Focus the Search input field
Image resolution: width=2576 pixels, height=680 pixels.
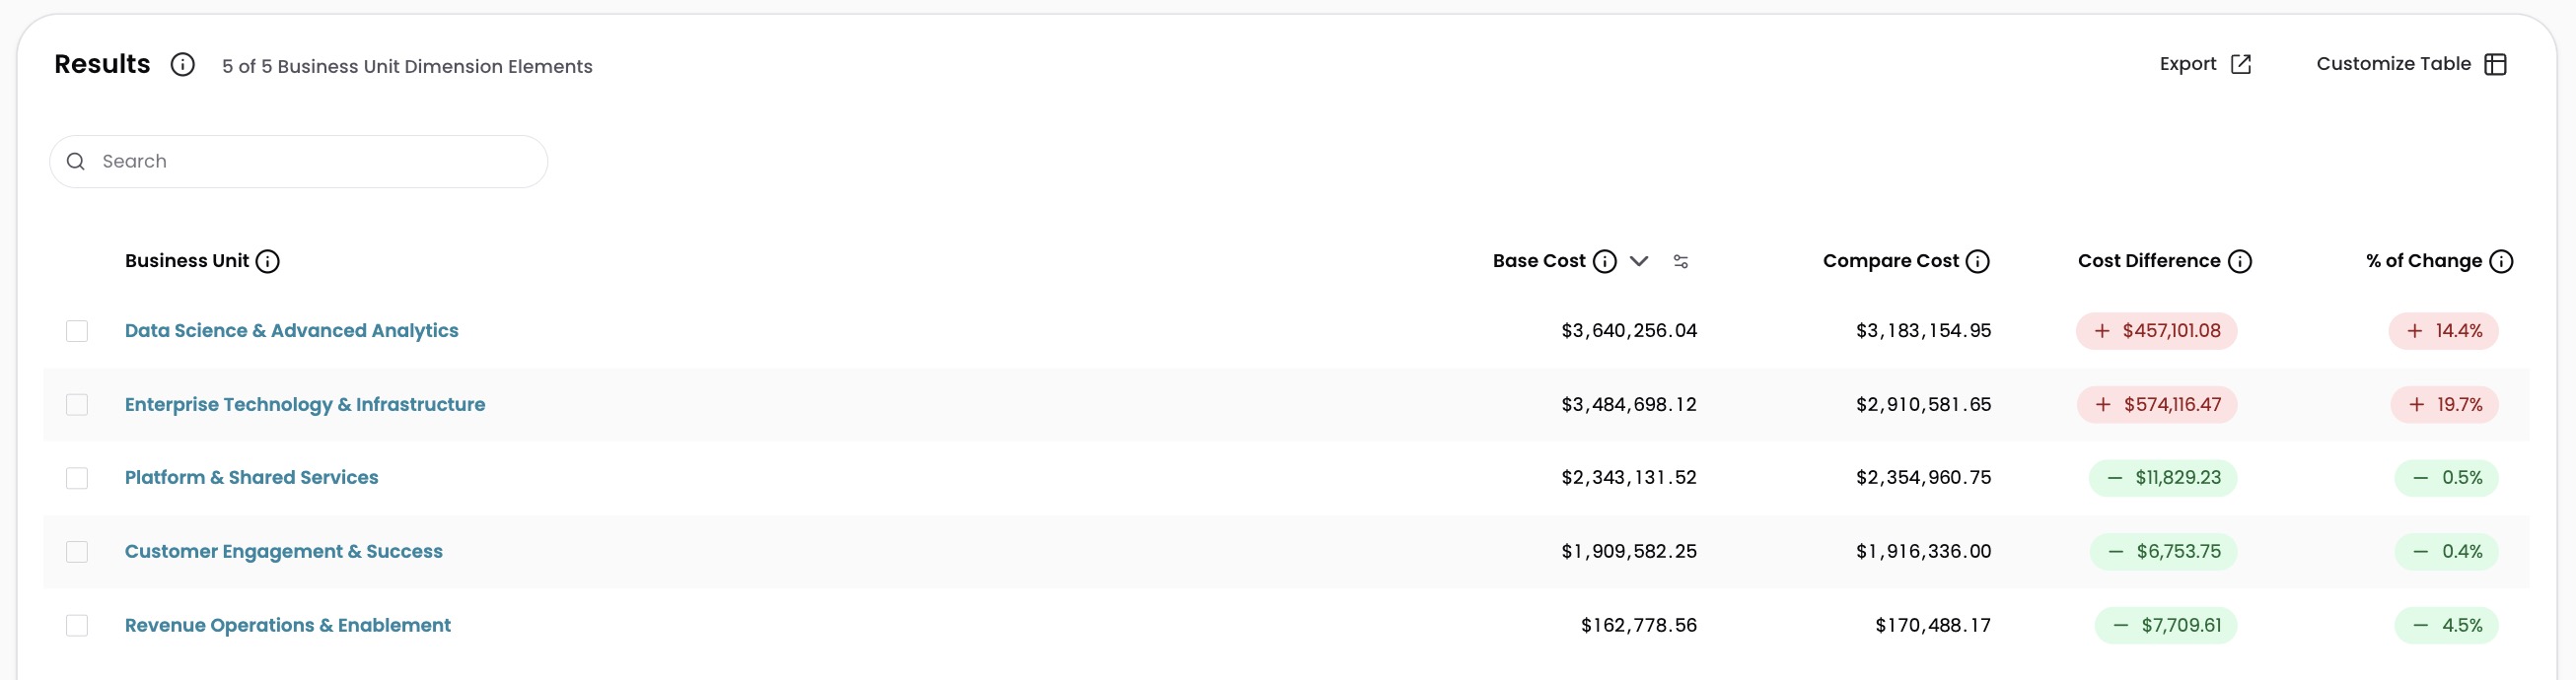pyautogui.click(x=298, y=162)
